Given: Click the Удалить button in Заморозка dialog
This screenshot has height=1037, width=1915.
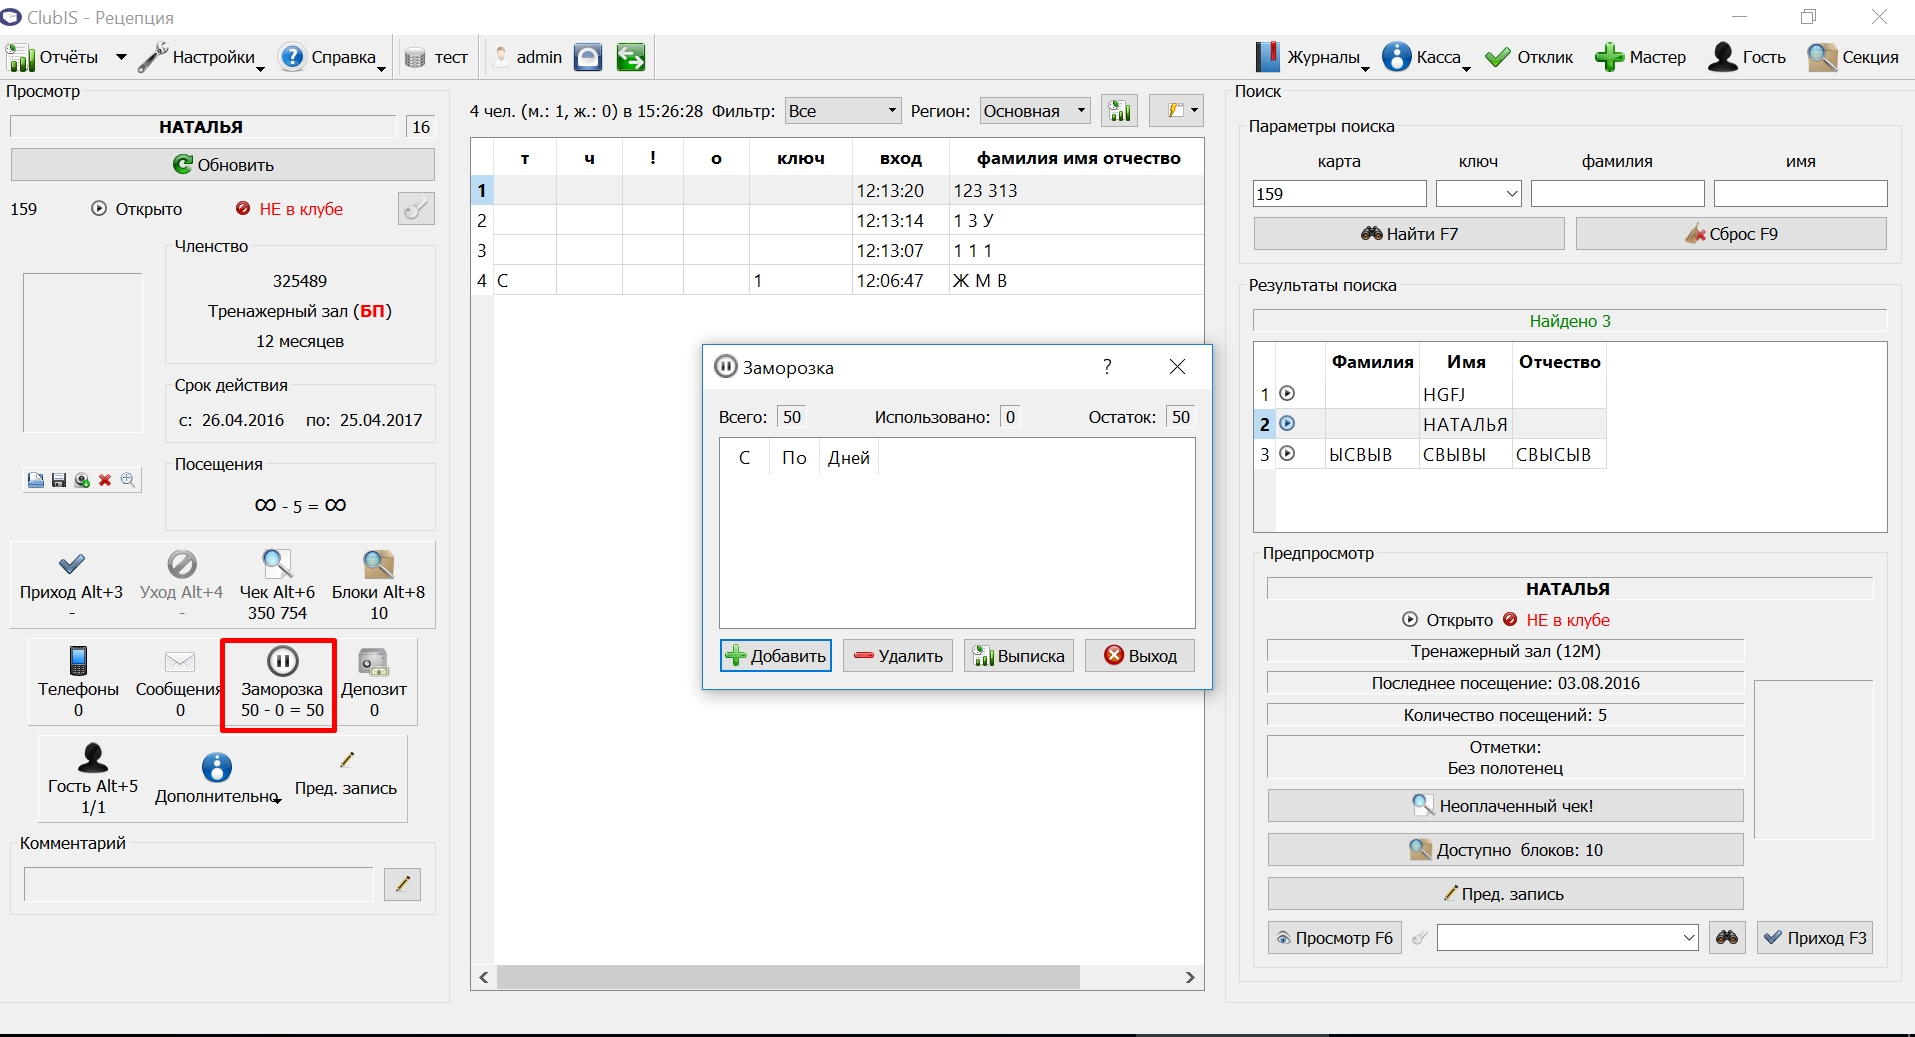Looking at the screenshot, I should point(898,656).
